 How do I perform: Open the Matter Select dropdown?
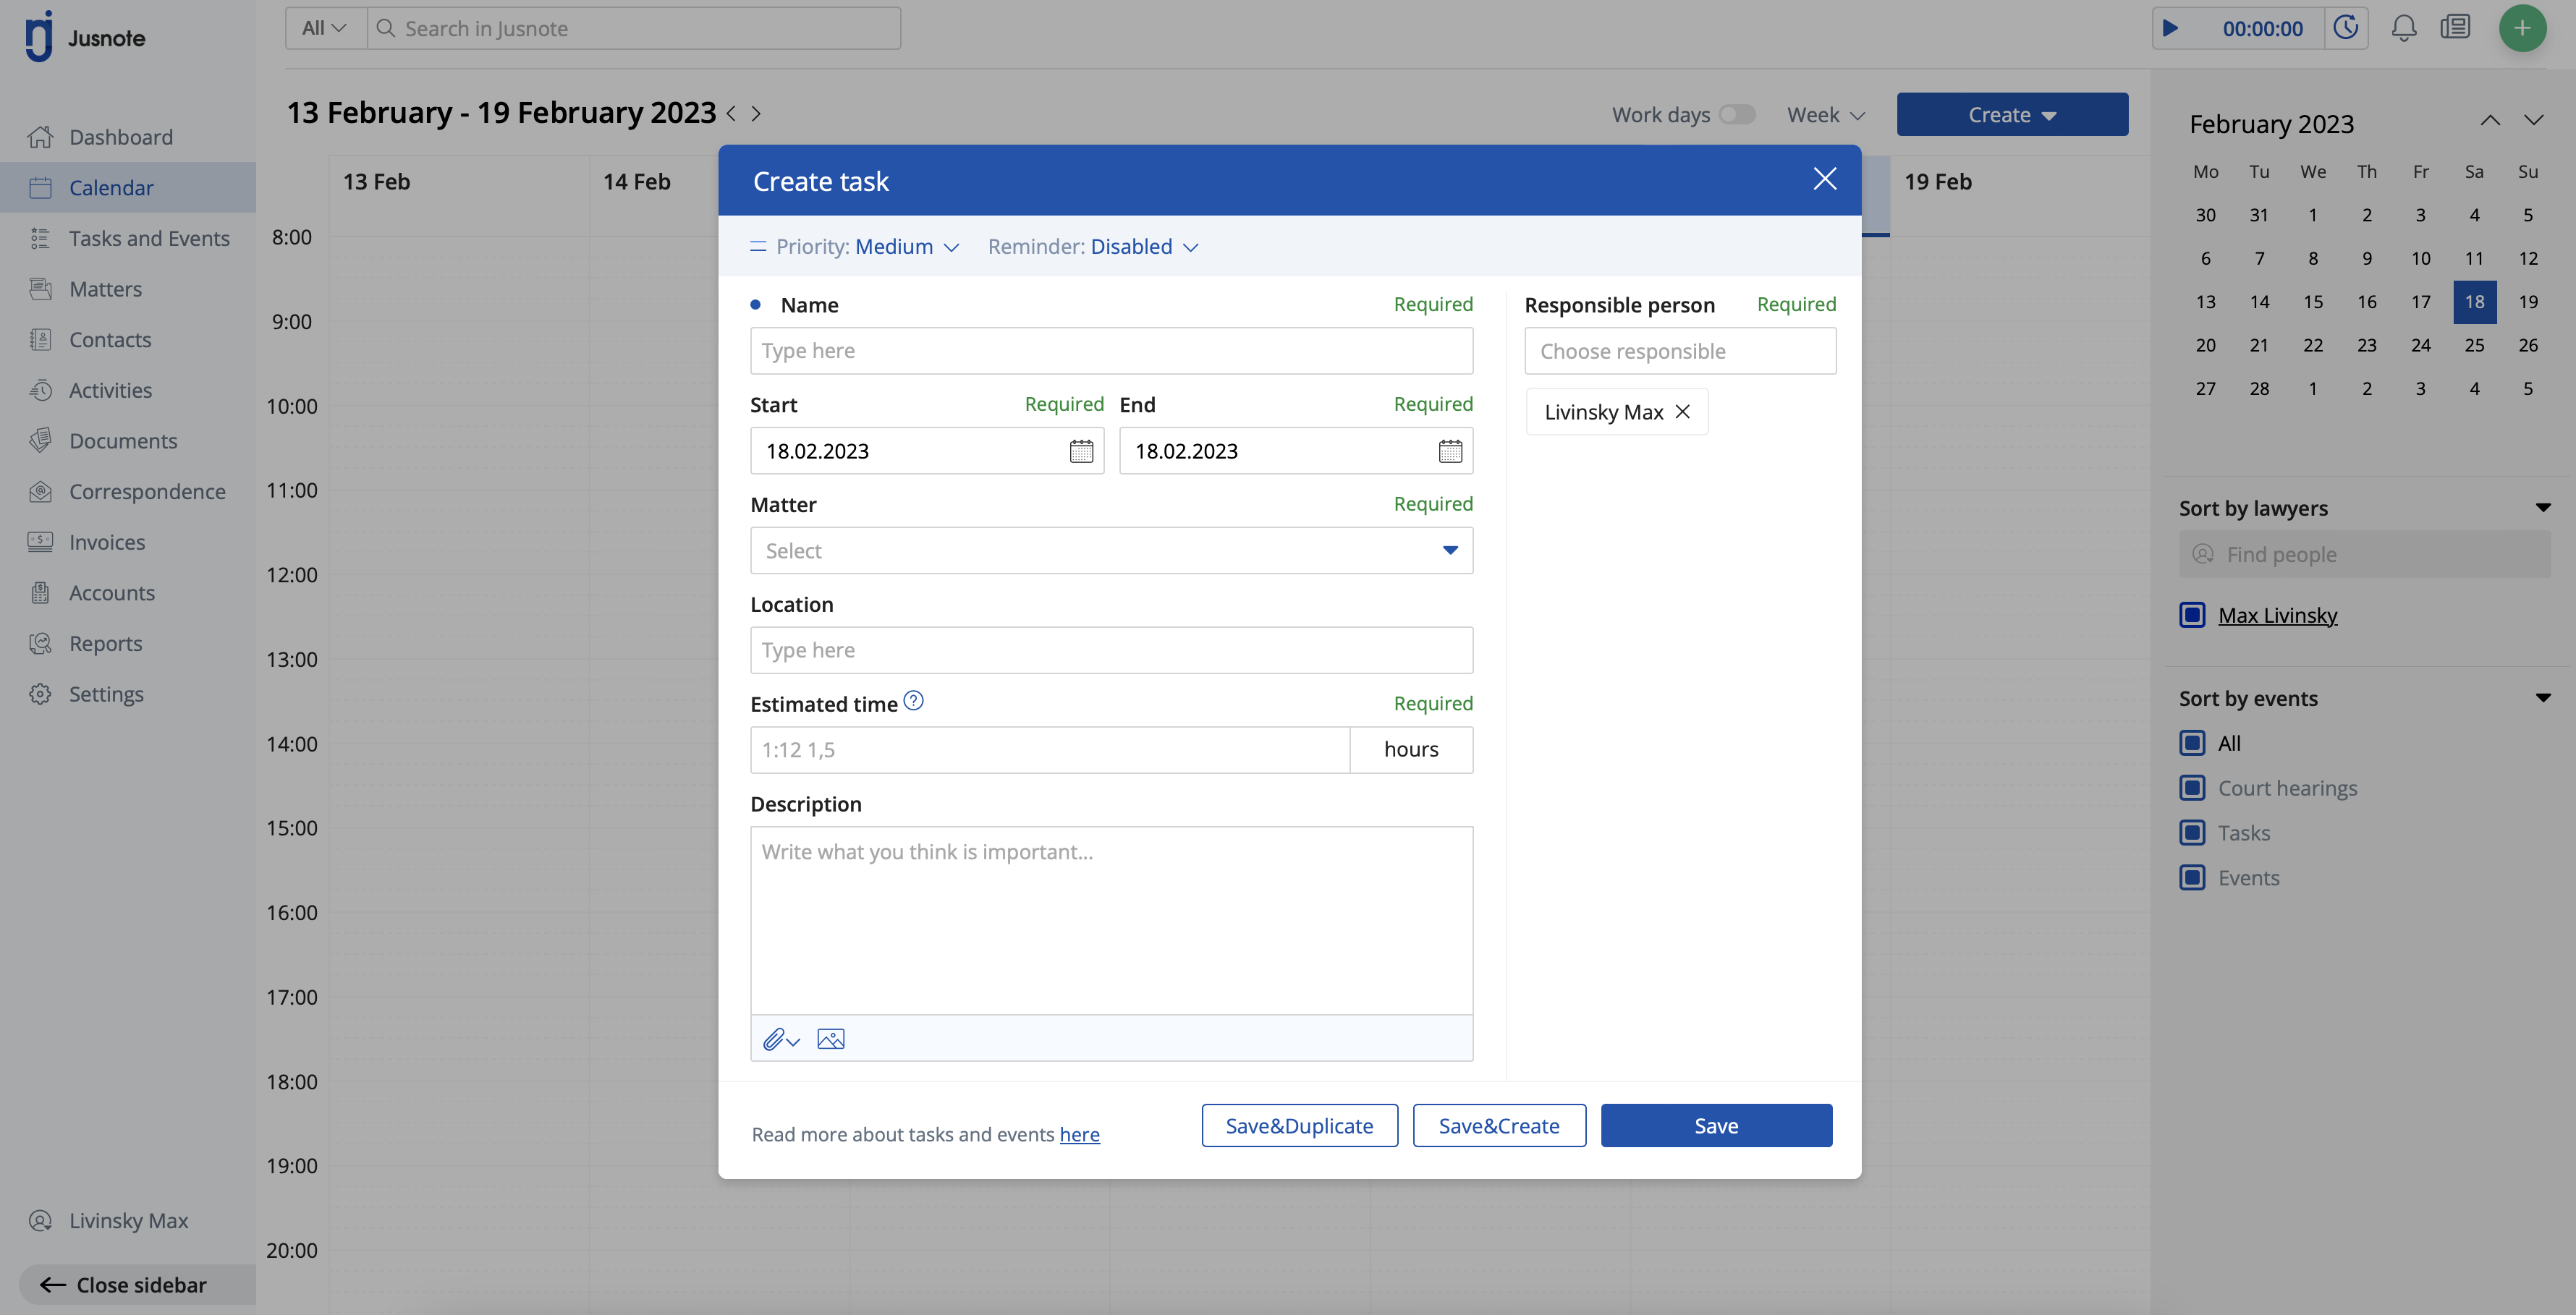click(x=1111, y=551)
